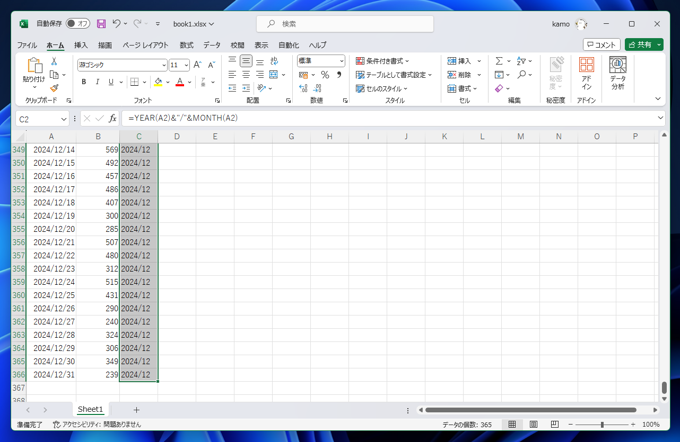680x442 pixels.
Task: Open Sort and Filter tool
Action: click(521, 61)
